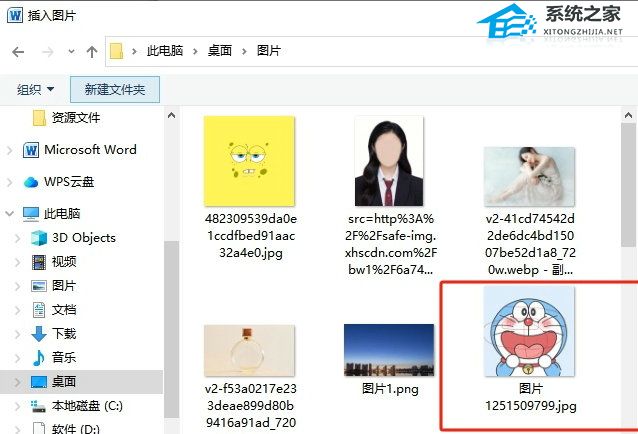Select the skyline 图片1.png thumbnail
The image size is (638, 434).
coord(389,350)
